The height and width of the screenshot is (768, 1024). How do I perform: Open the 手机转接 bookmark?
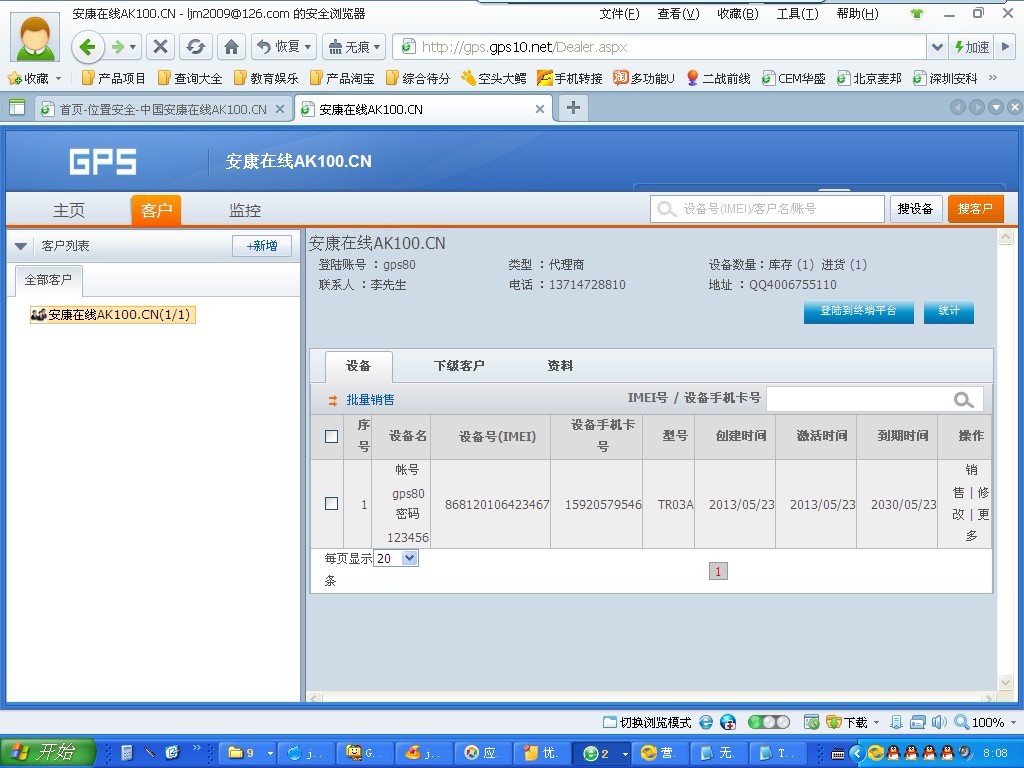(x=569, y=78)
